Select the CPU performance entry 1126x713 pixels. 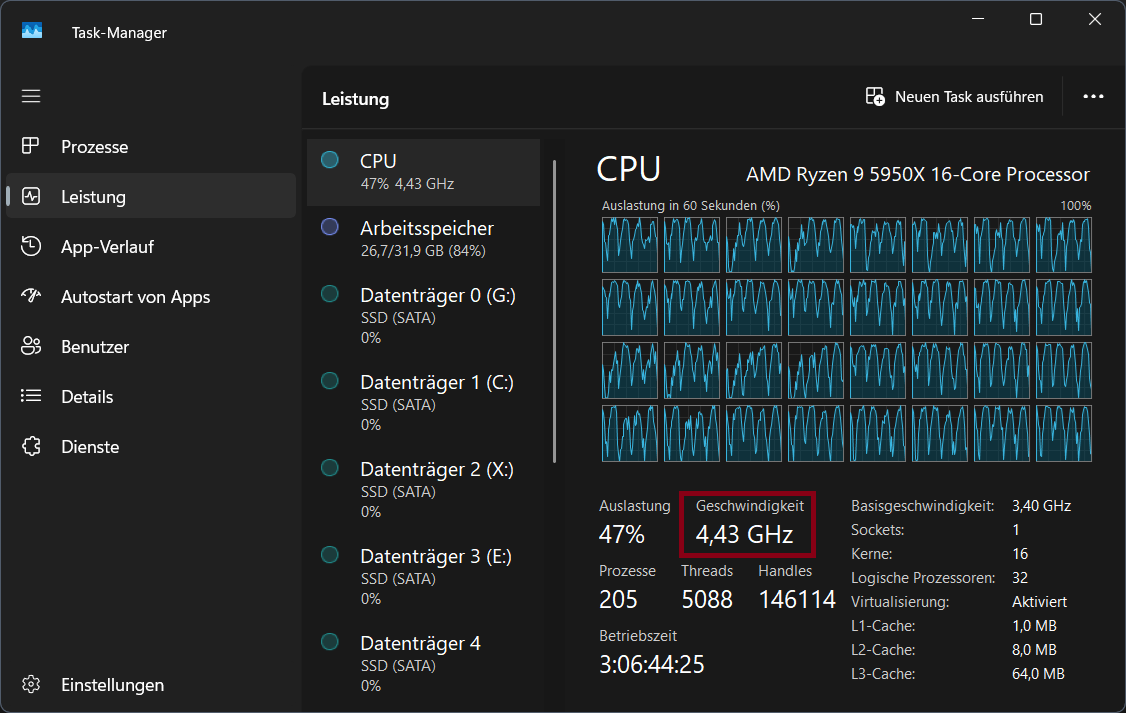tap(423, 172)
